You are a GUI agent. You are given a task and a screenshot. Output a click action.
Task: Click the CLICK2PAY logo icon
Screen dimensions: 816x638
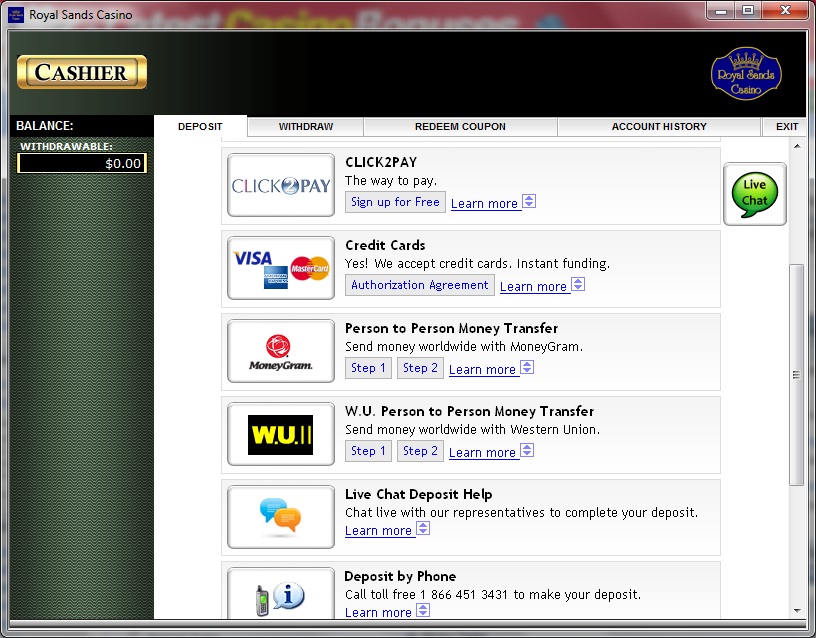281,185
